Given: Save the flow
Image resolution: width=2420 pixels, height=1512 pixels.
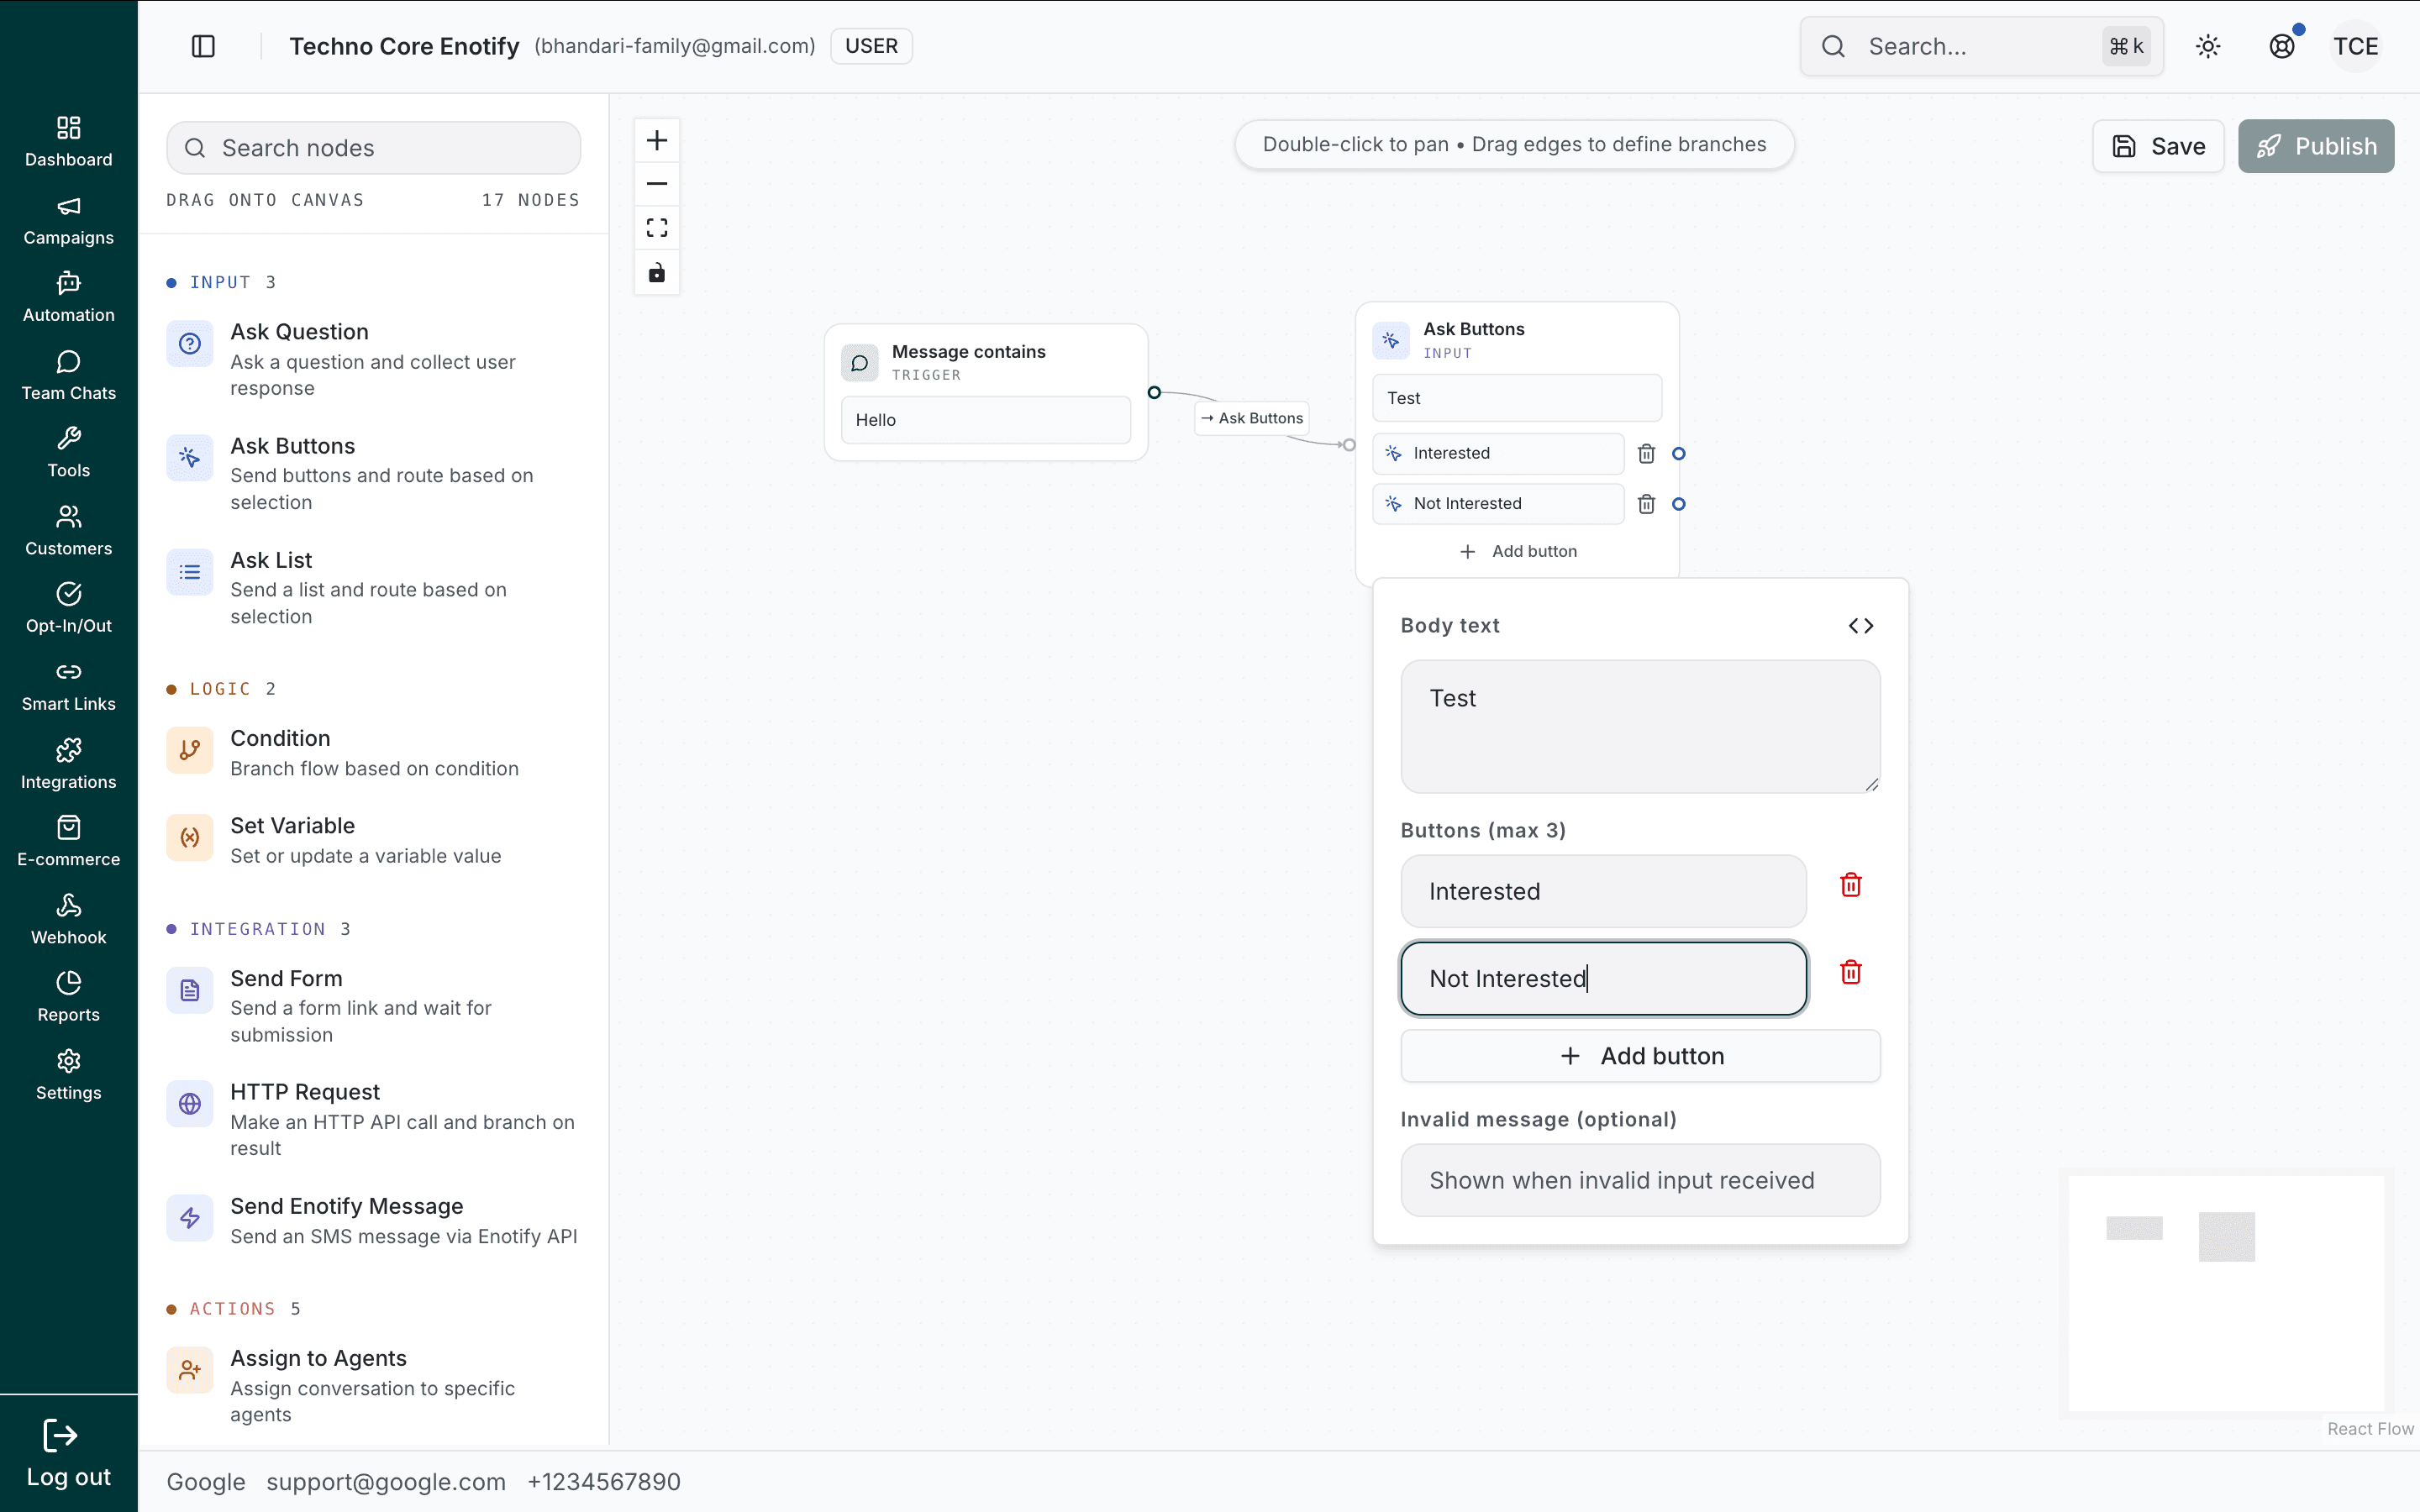Looking at the screenshot, I should (2158, 146).
